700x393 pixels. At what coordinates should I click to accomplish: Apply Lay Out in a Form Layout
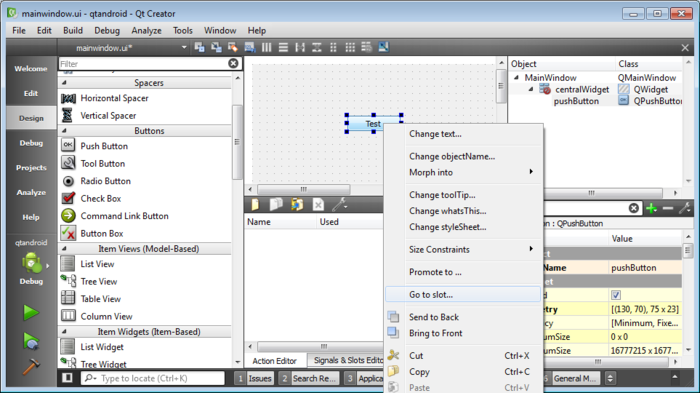click(x=333, y=47)
